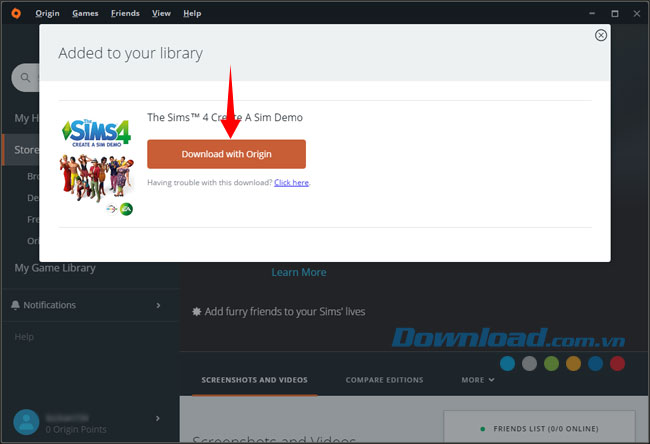Expand the More dropdown tab
The height and width of the screenshot is (444, 650).
click(478, 380)
